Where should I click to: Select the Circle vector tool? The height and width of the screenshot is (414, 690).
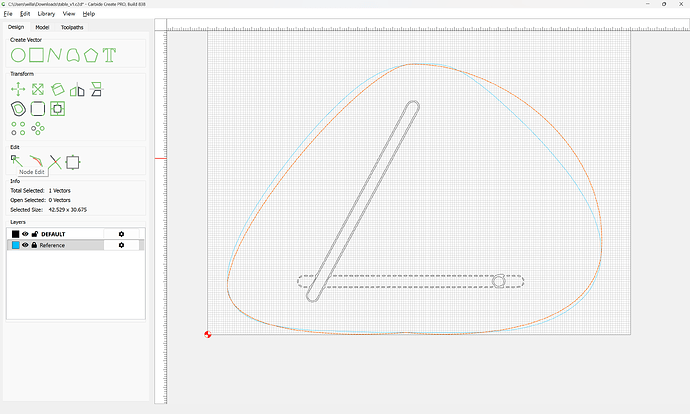[x=18, y=53]
